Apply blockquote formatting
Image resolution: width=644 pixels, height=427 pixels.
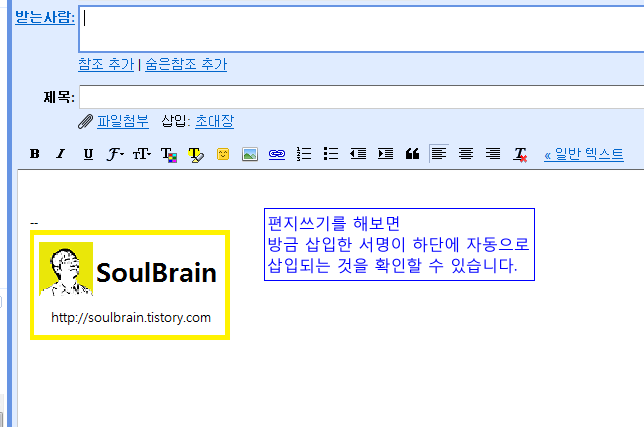pos(412,154)
